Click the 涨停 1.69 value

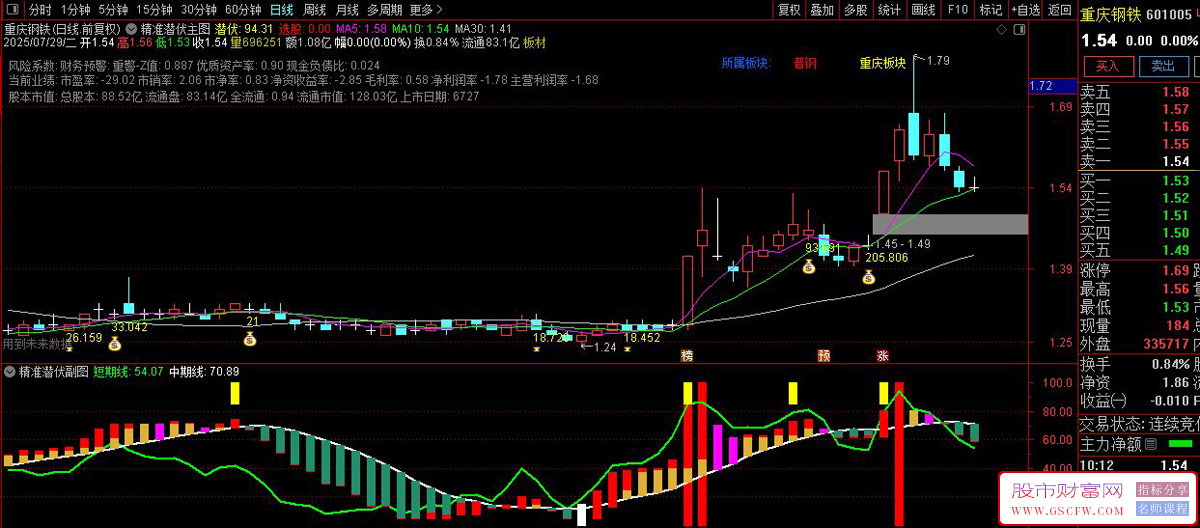1176,271
